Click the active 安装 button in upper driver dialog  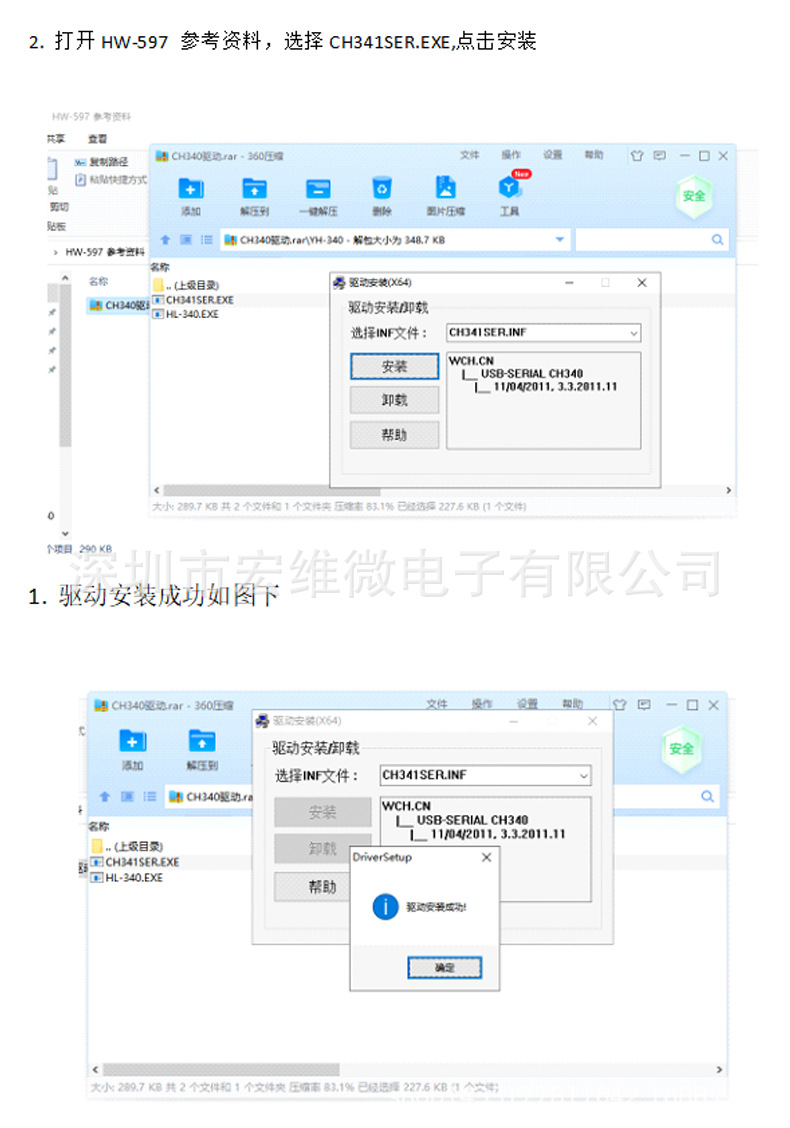(x=394, y=366)
